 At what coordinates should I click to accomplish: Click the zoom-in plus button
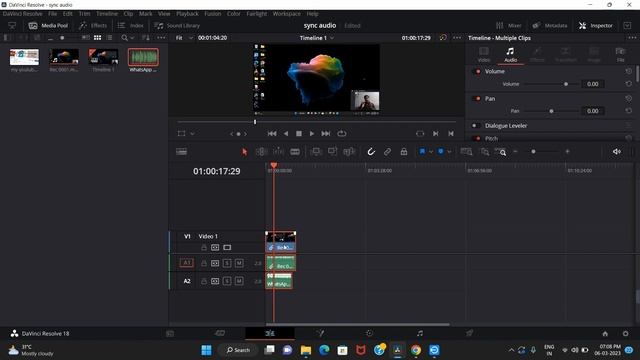coord(567,151)
